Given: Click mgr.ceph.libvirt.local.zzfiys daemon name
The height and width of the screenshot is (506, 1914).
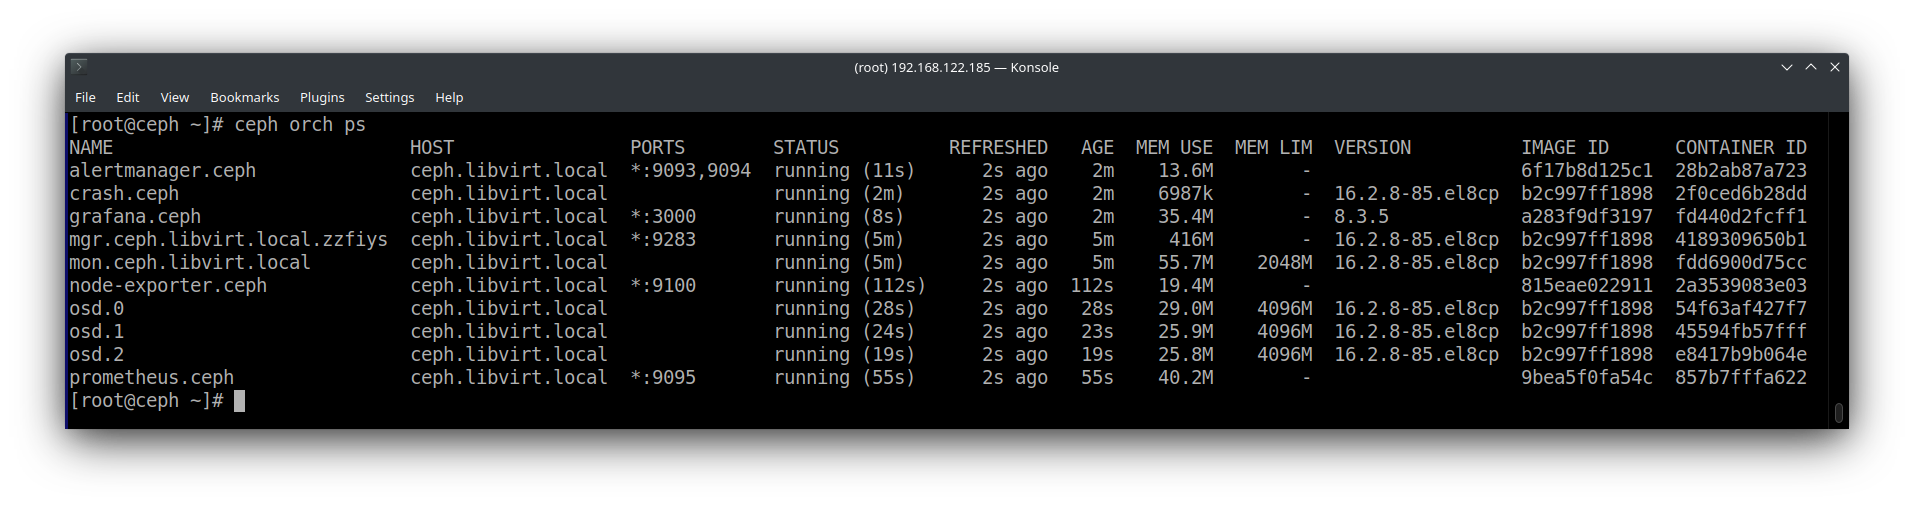Looking at the screenshot, I should [228, 240].
